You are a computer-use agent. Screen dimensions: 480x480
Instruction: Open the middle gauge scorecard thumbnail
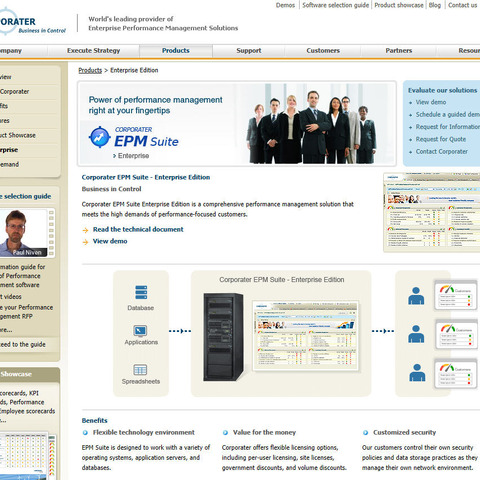coord(456,334)
